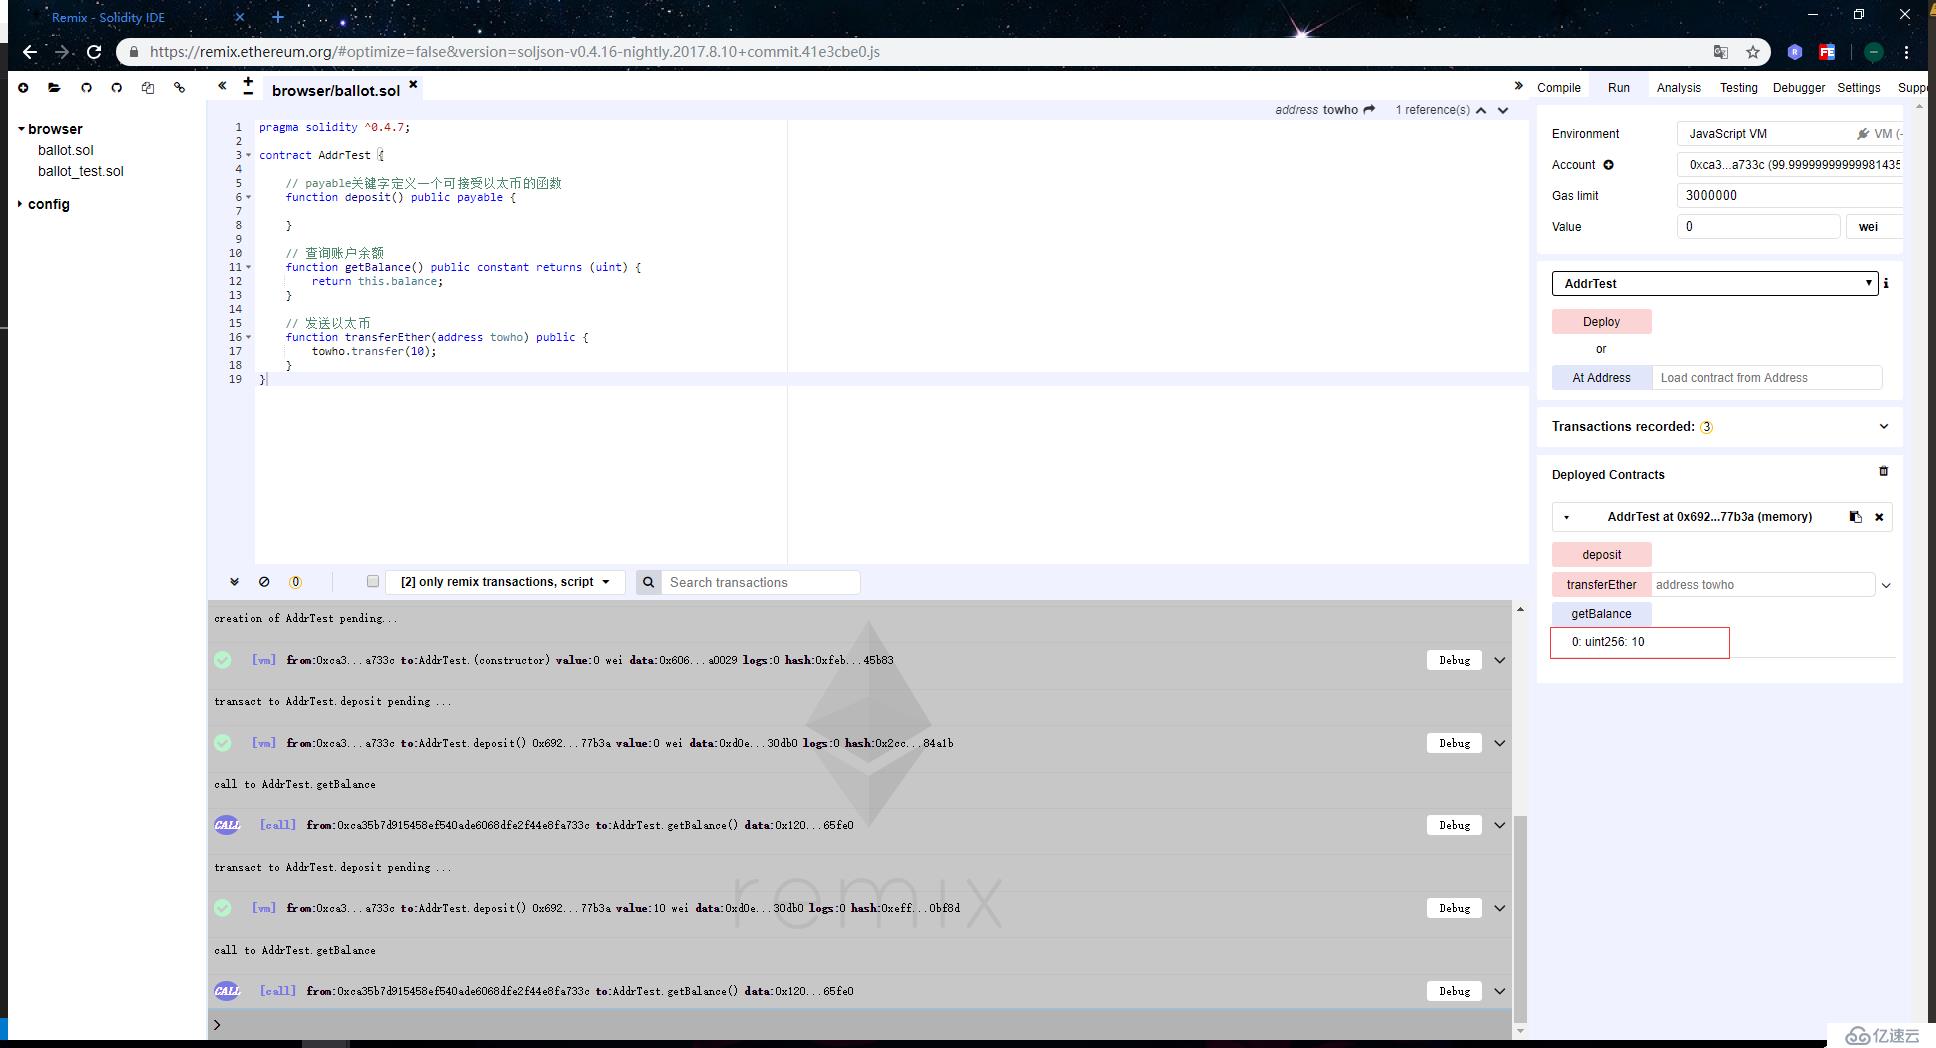Copy files to another instance icon
This screenshot has width=1936, height=1048.
click(x=148, y=88)
